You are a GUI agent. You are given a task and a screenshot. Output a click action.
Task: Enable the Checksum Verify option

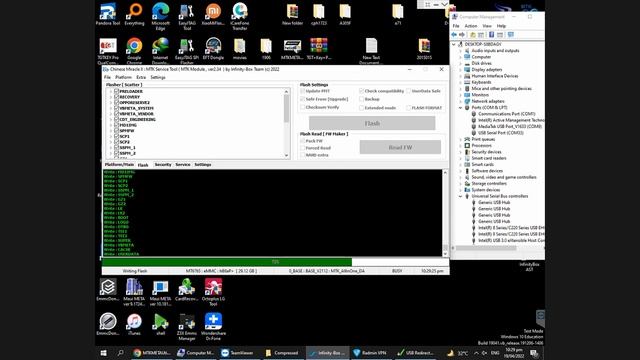(302, 107)
